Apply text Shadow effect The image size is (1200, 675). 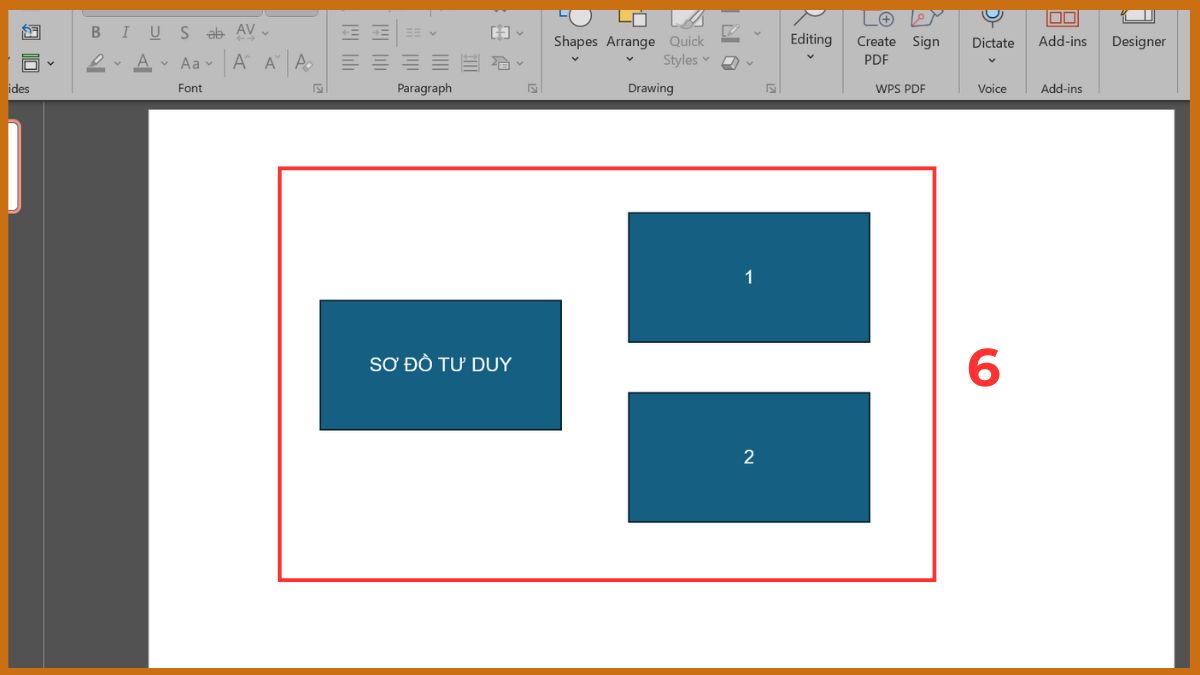point(184,33)
